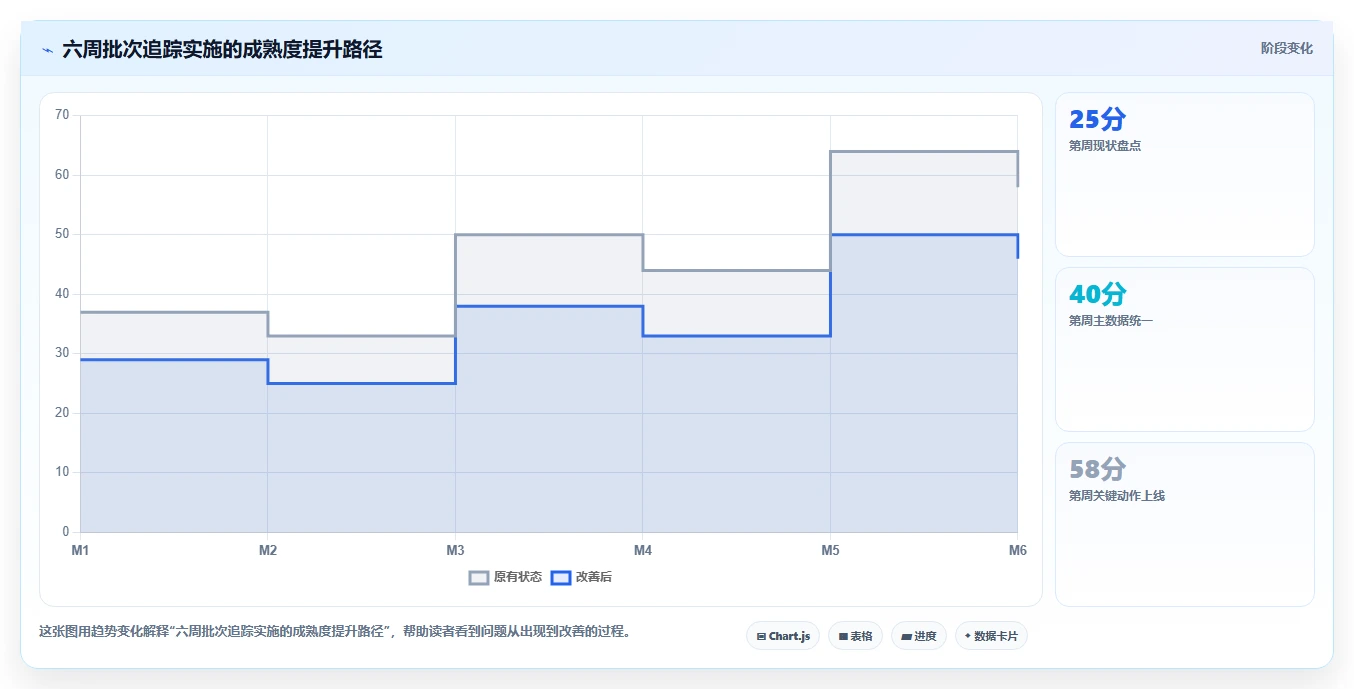Click the icon inside the 表格 tag
The image size is (1354, 689).
[x=843, y=636]
